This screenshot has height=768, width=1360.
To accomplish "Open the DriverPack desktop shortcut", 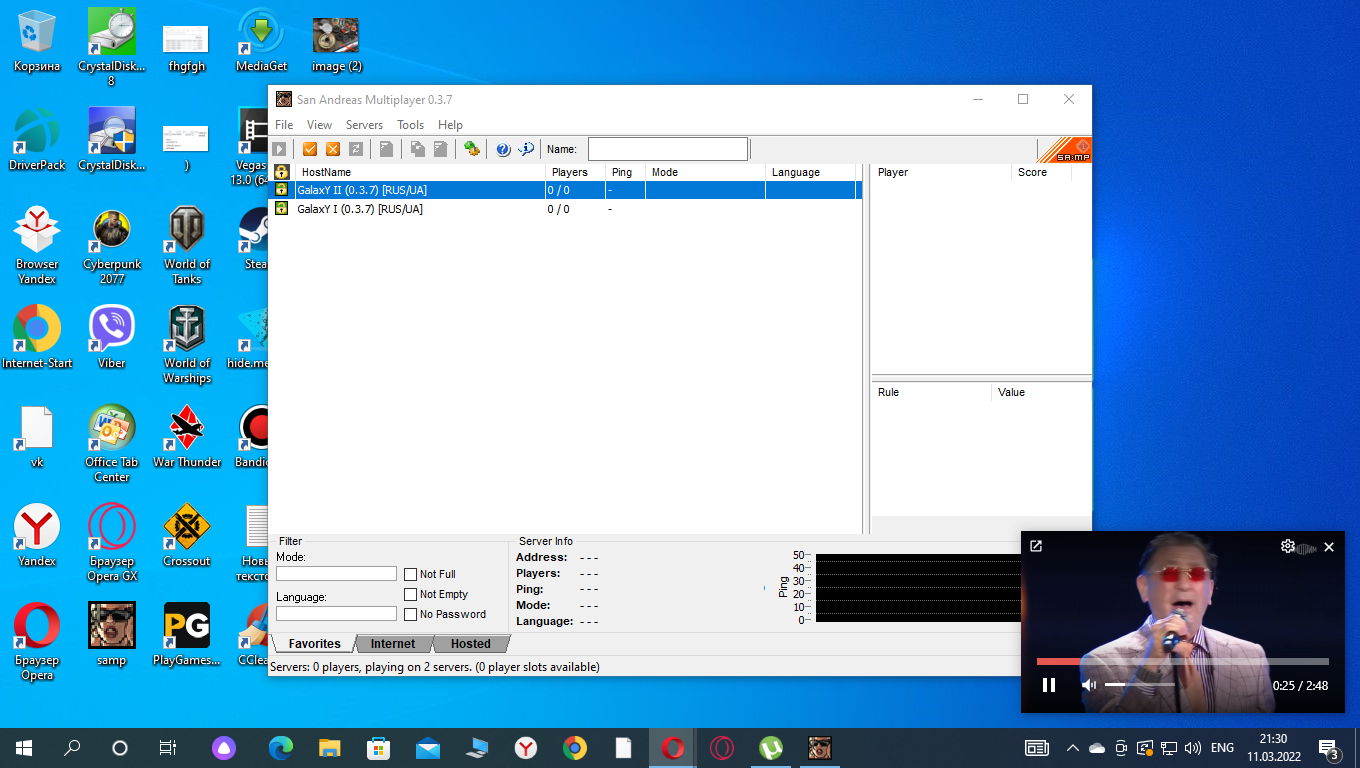I will pyautogui.click(x=37, y=140).
